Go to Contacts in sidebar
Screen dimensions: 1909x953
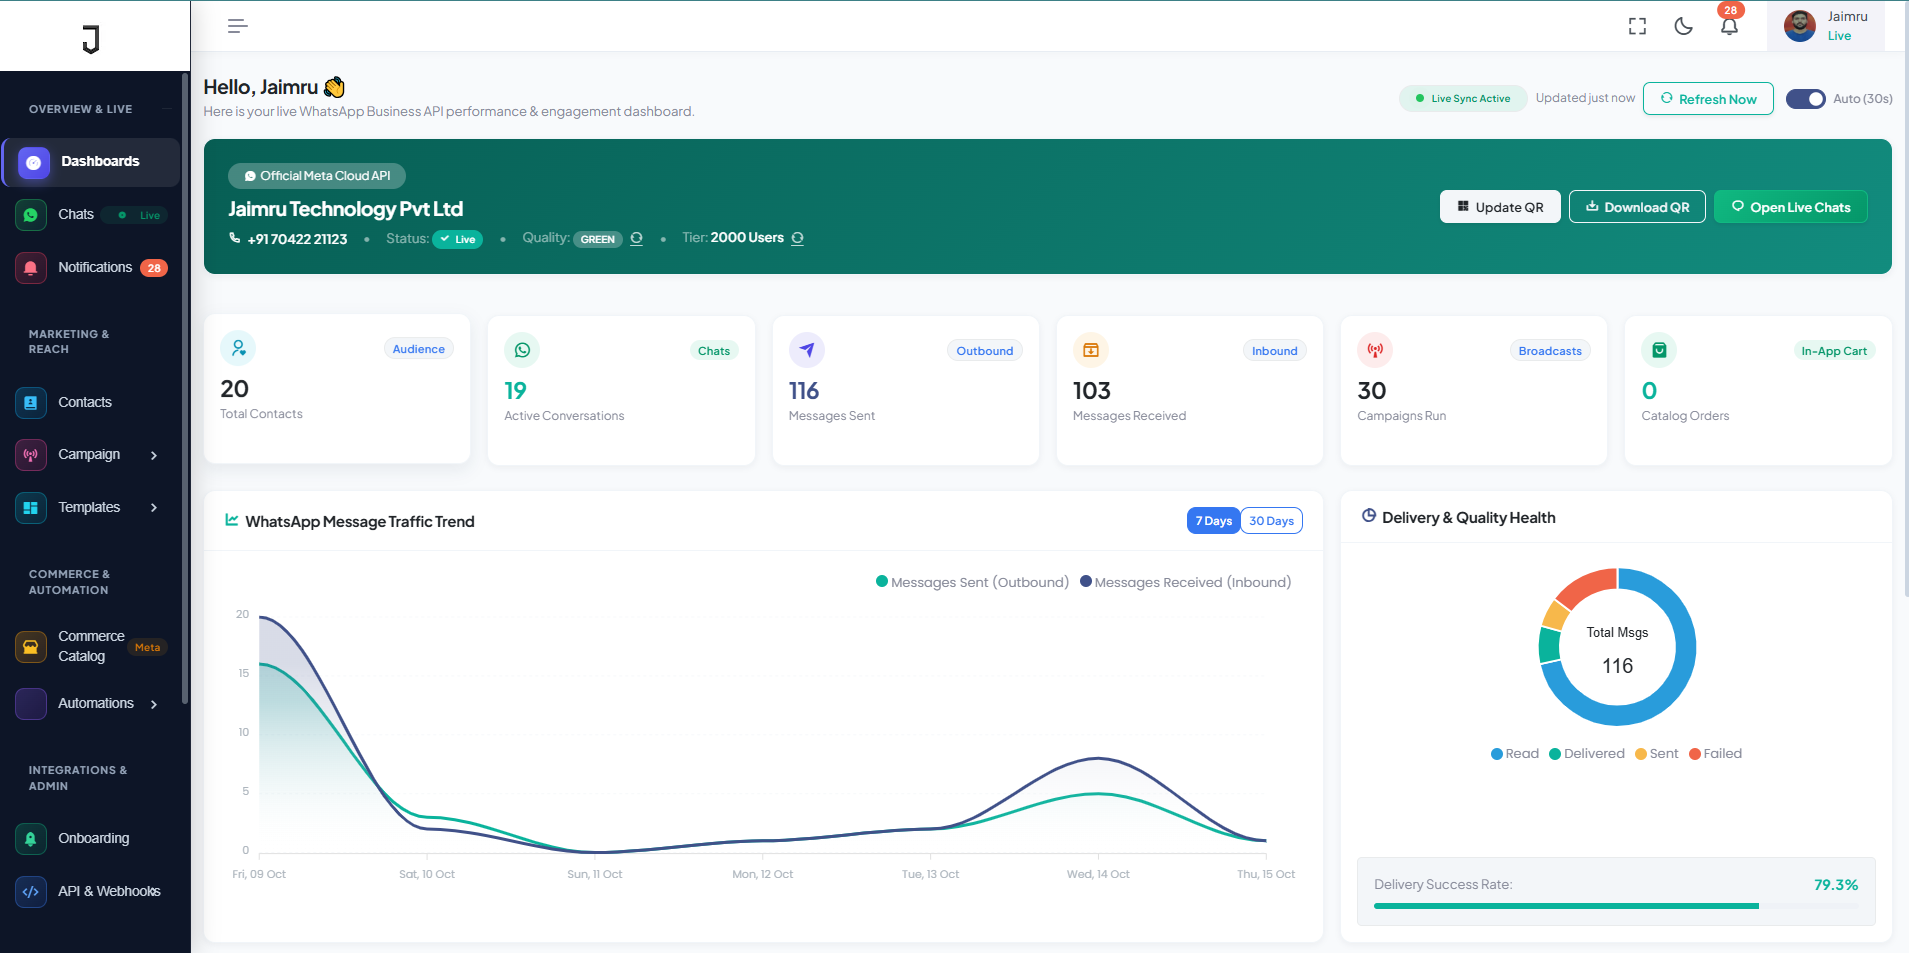91,402
